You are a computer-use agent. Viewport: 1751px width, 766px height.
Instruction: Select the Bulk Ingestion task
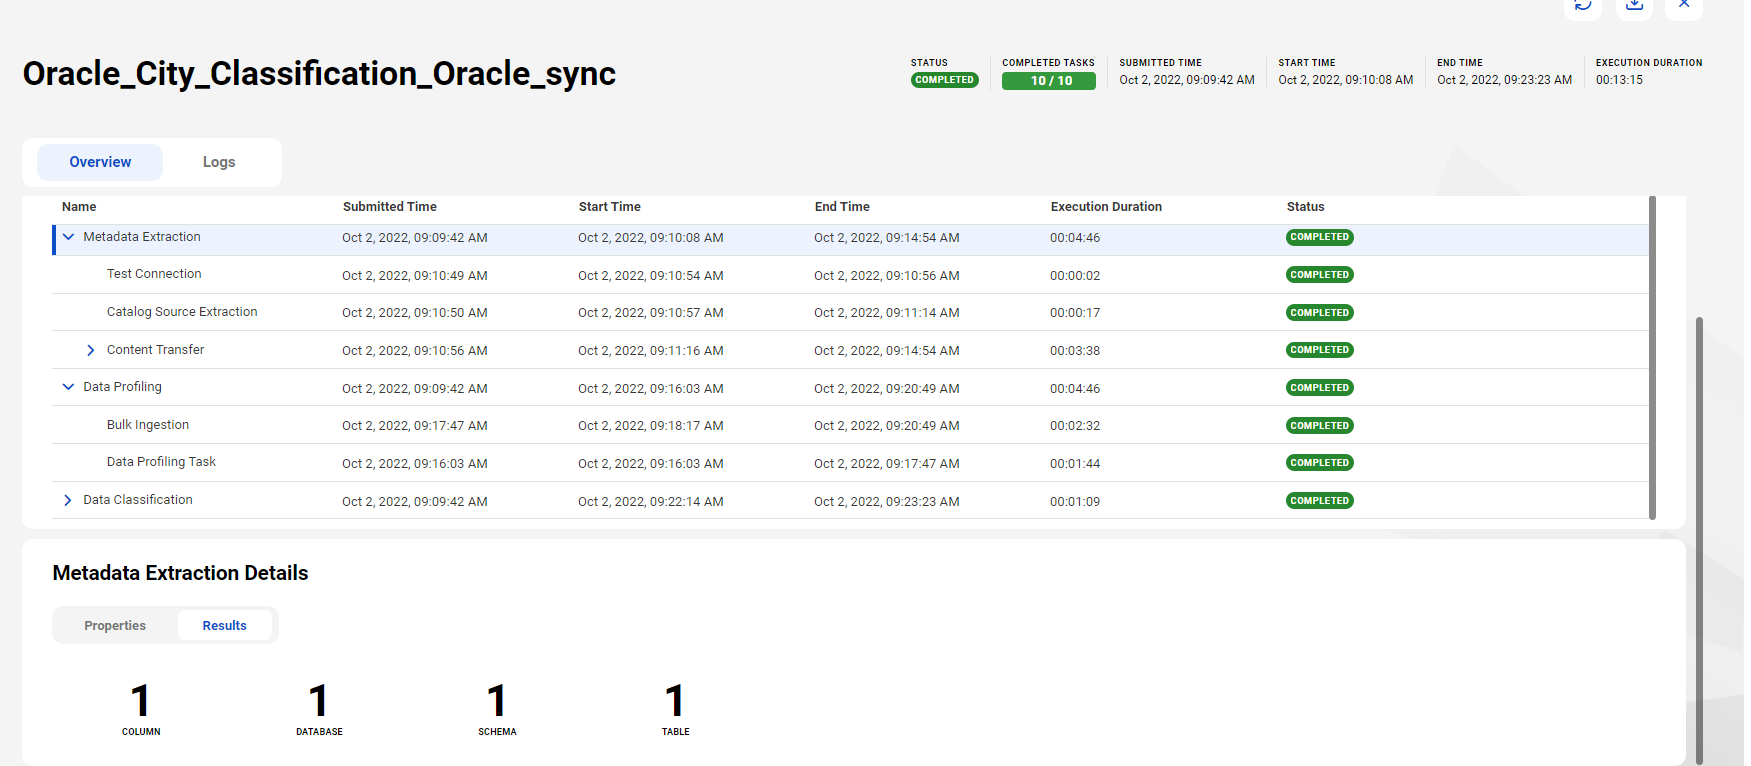pos(148,425)
